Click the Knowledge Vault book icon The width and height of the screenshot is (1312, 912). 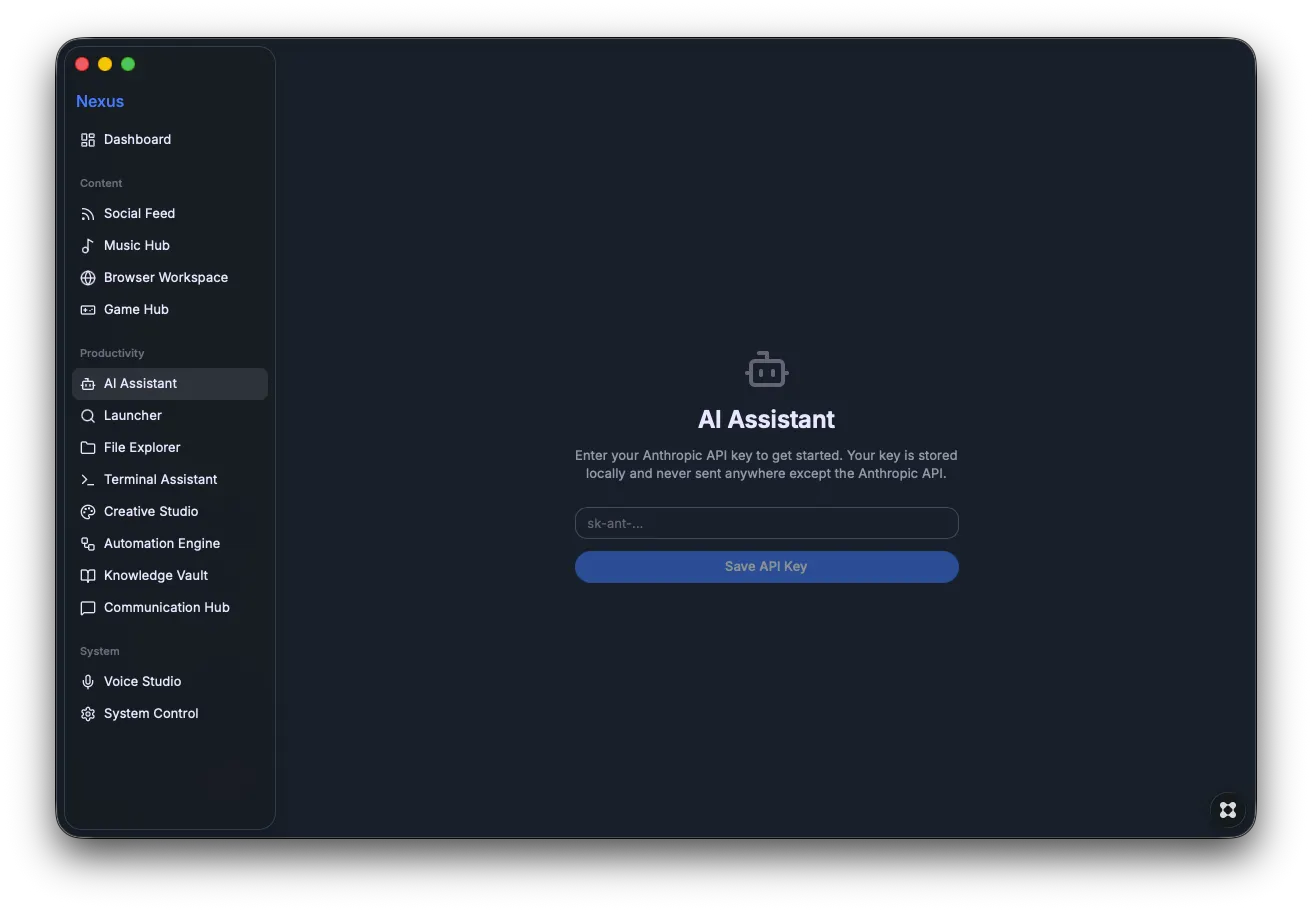pyautogui.click(x=88, y=576)
